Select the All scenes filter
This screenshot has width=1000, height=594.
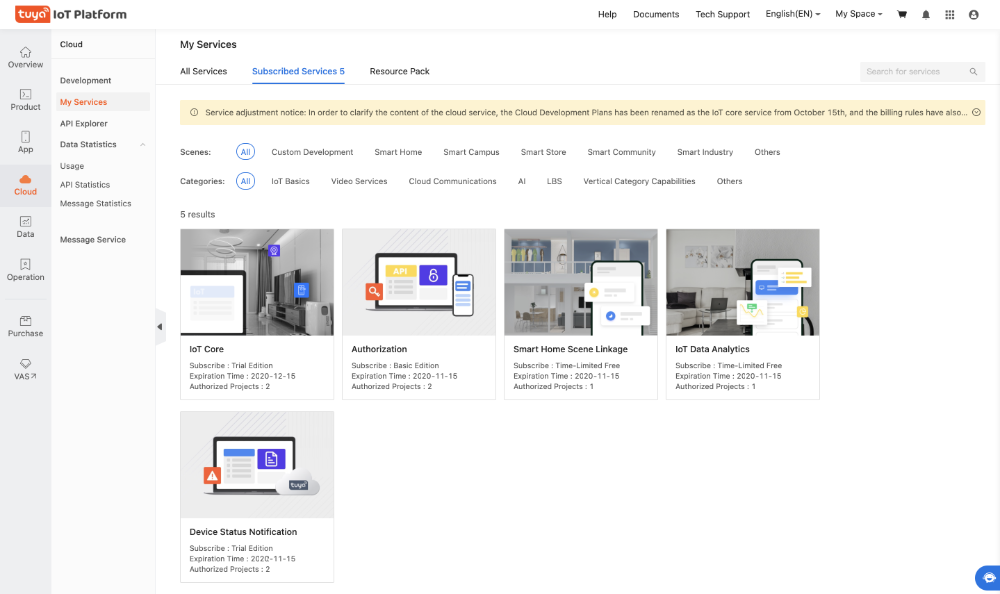tap(246, 152)
